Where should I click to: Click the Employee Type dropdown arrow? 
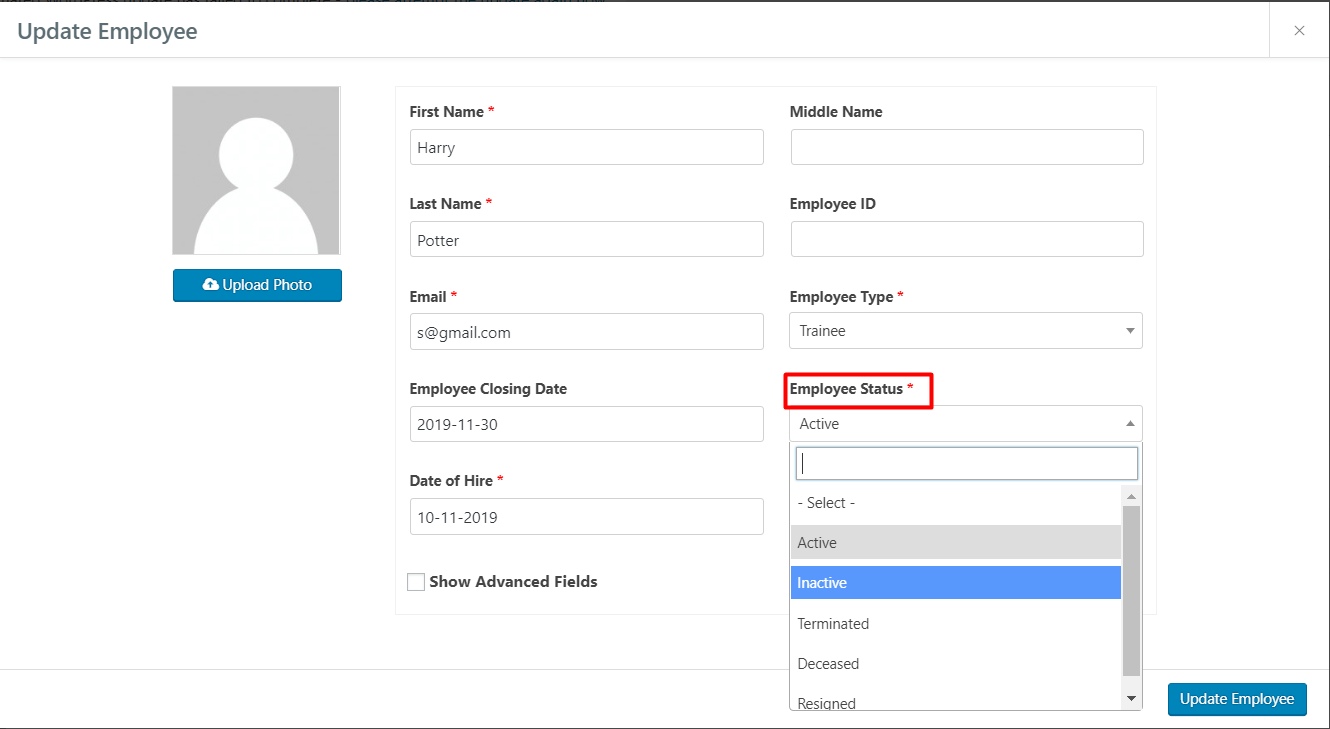point(1130,331)
